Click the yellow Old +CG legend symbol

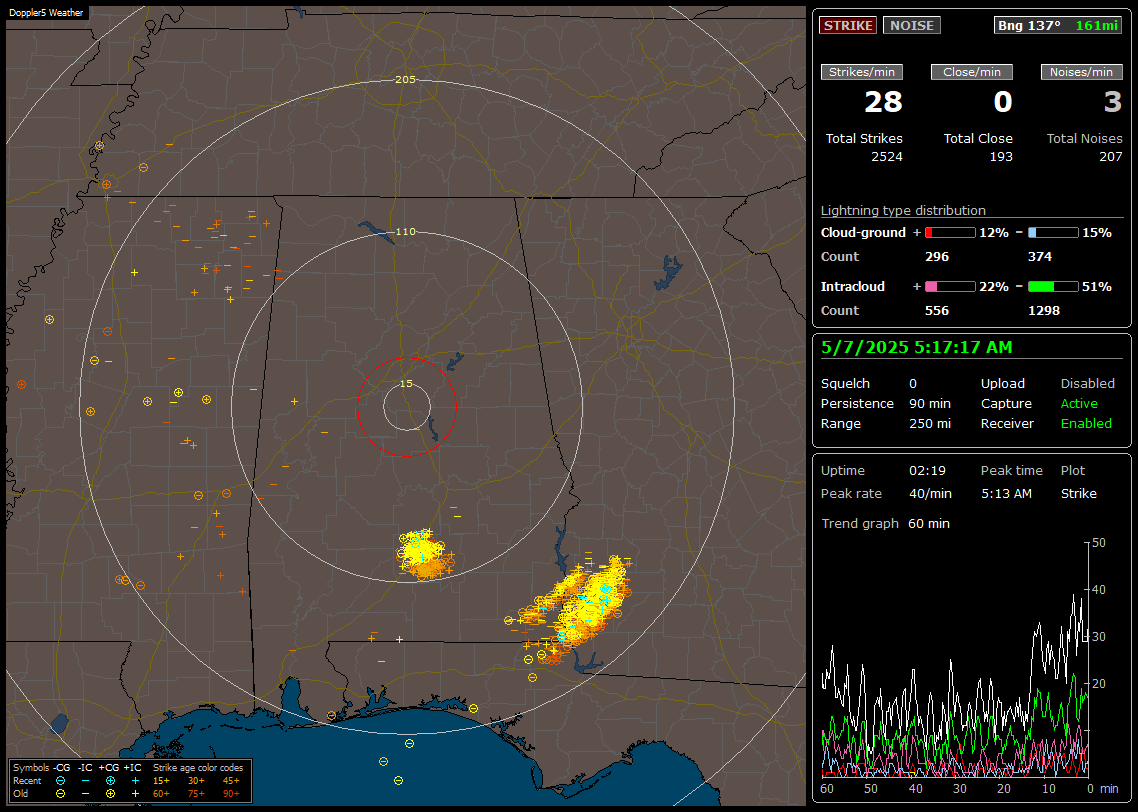click(110, 794)
